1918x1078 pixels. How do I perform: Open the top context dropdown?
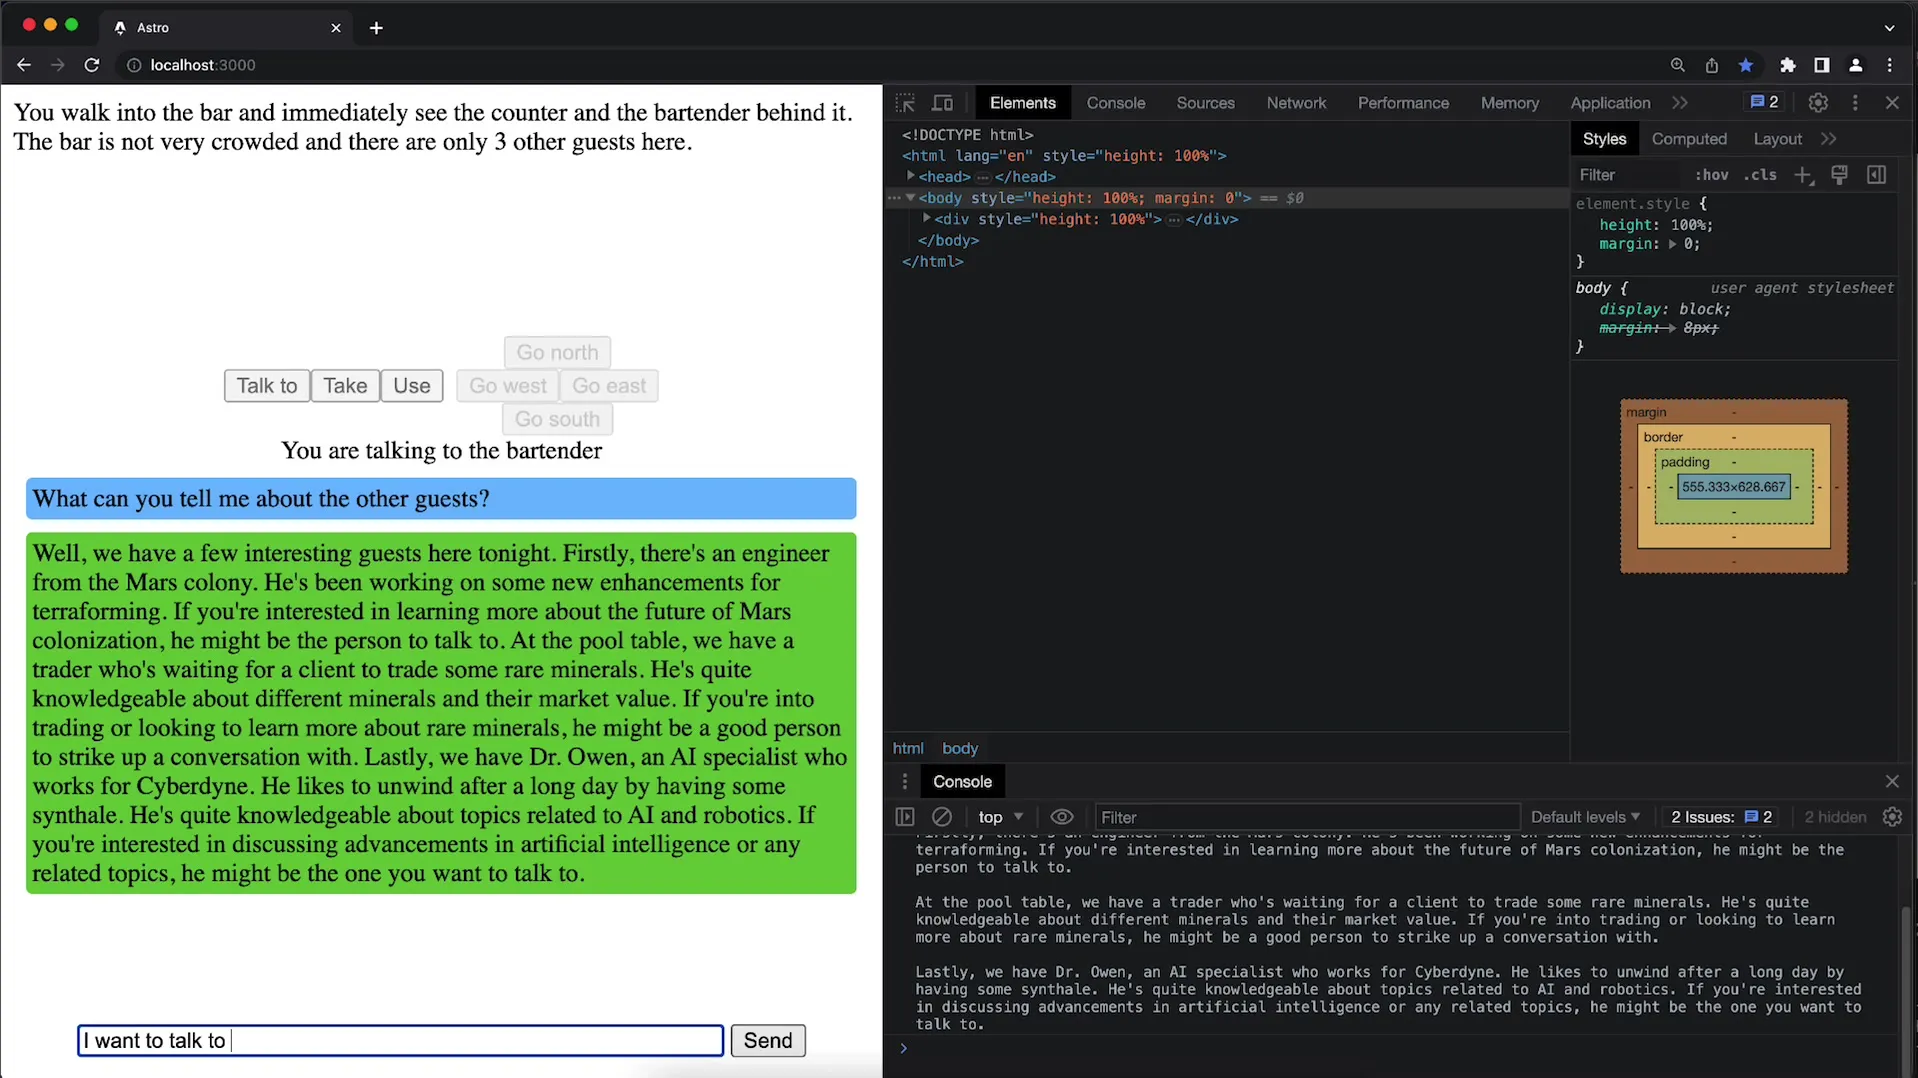point(1001,817)
